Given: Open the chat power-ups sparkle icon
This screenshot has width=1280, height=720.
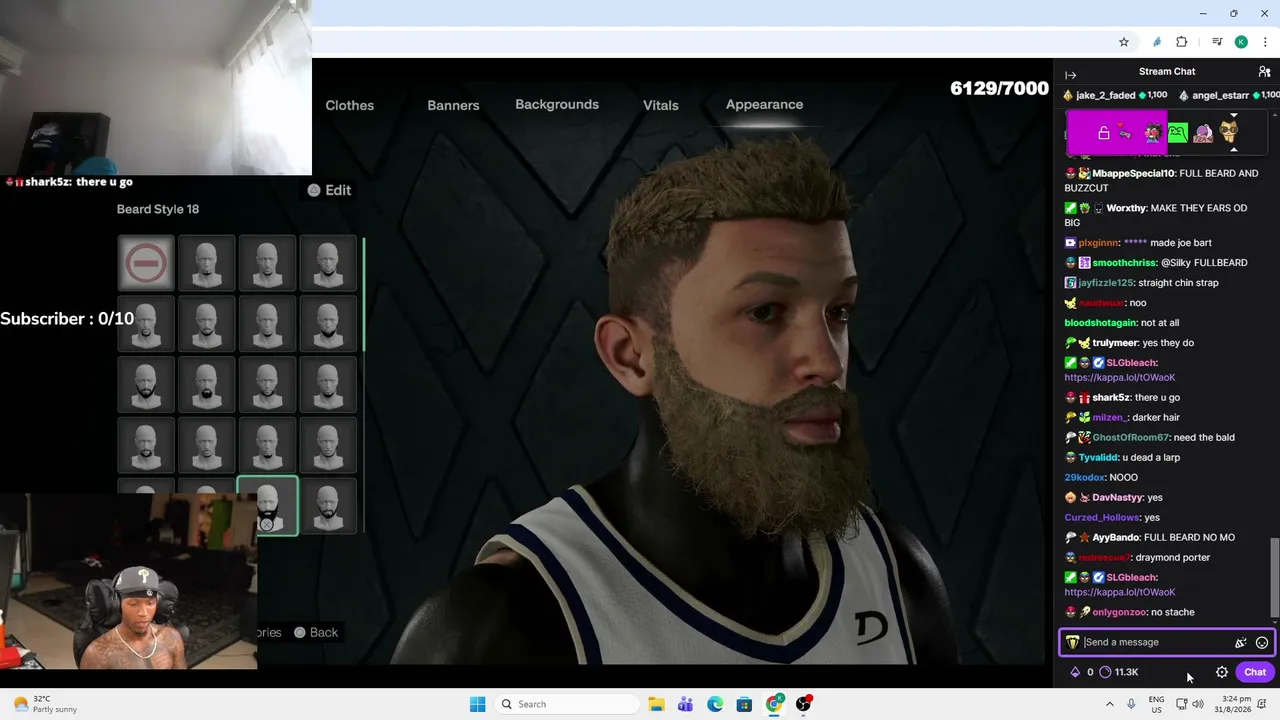Looking at the screenshot, I should click(x=1241, y=643).
